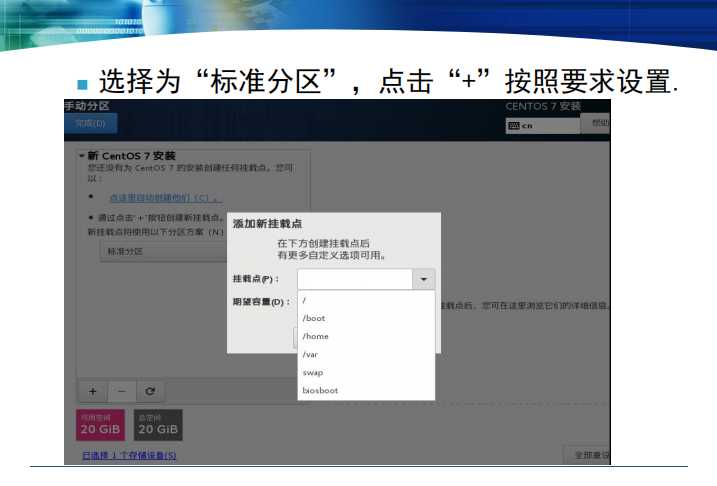Click the 期望容量(D) label
The width and height of the screenshot is (717, 486).
[261, 302]
